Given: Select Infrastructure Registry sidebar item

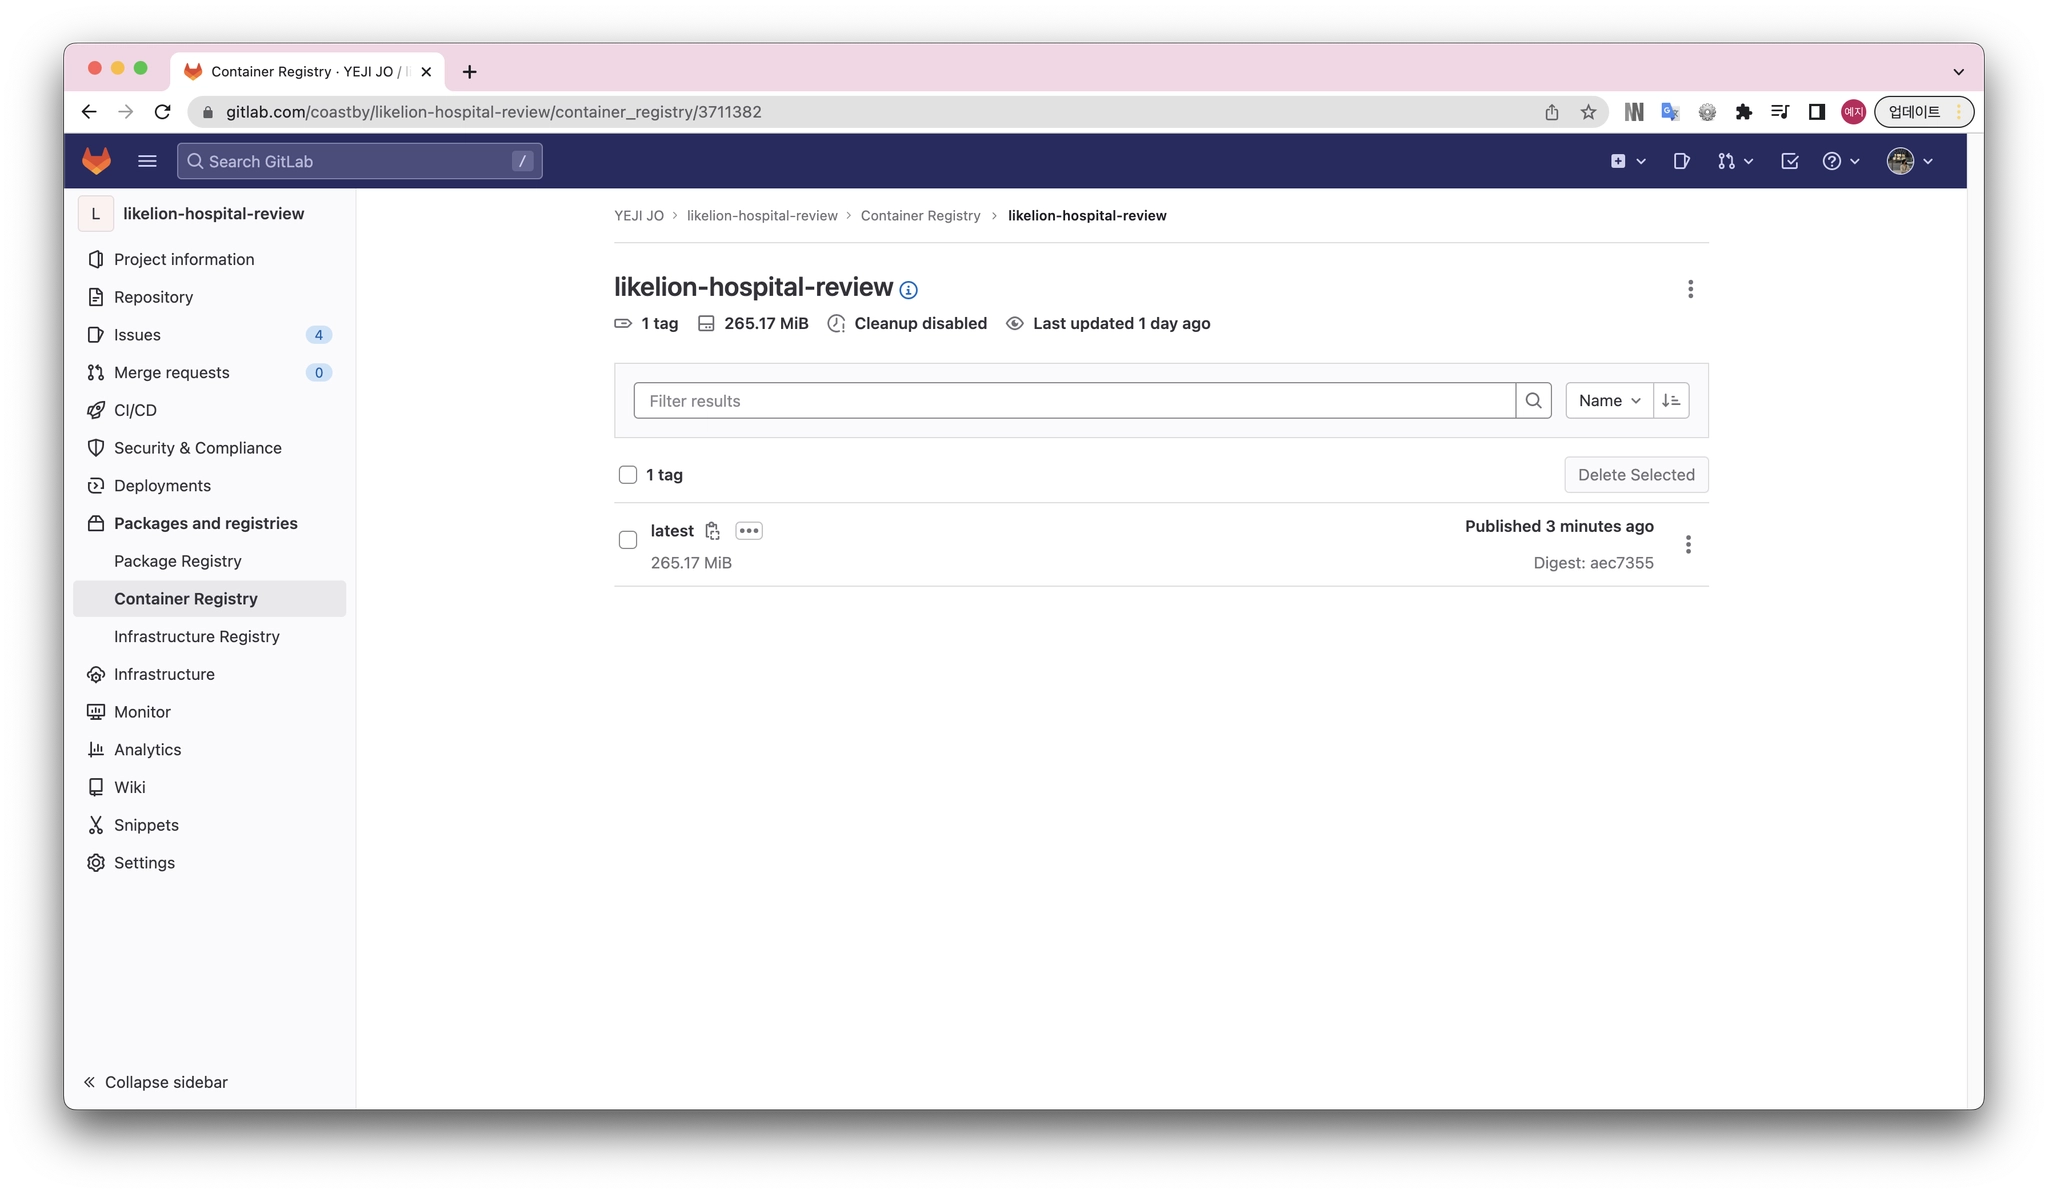Looking at the screenshot, I should click(197, 637).
